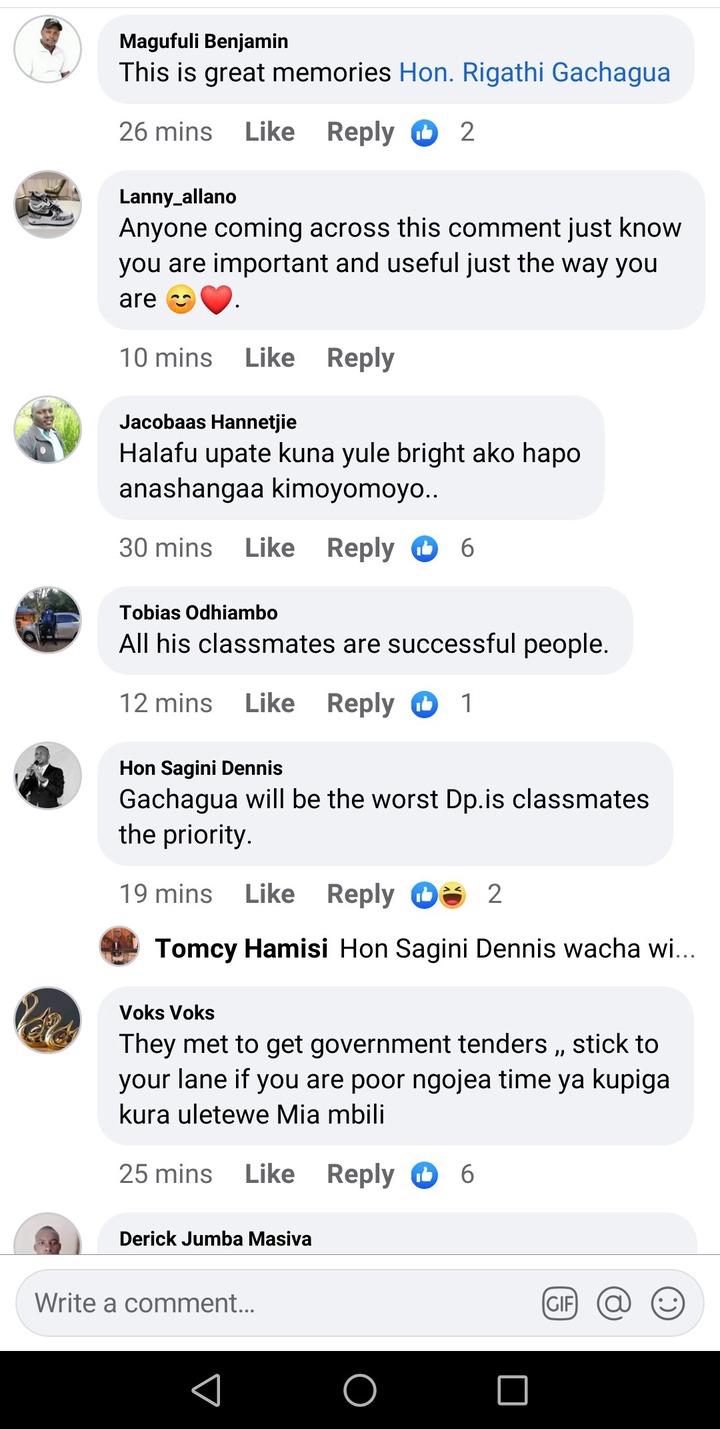View like count on Voks Voks comment
720x1429 pixels.
pyautogui.click(x=443, y=1174)
